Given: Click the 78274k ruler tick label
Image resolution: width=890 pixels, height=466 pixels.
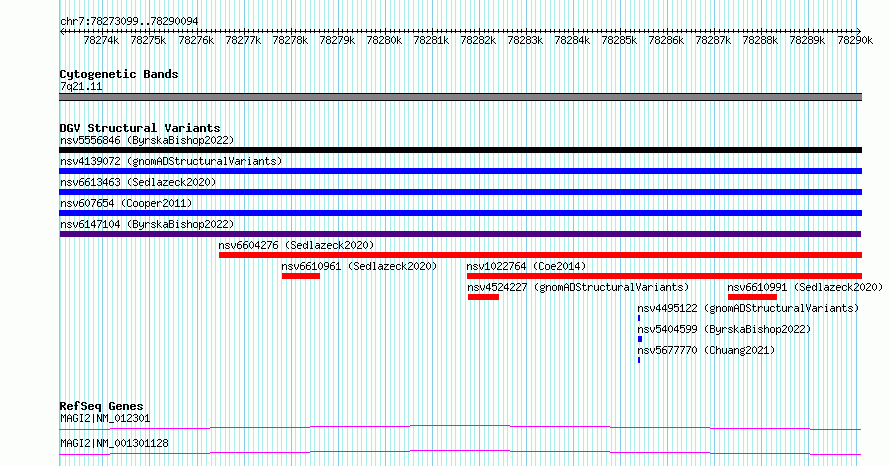Looking at the screenshot, I should click(x=101, y=40).
